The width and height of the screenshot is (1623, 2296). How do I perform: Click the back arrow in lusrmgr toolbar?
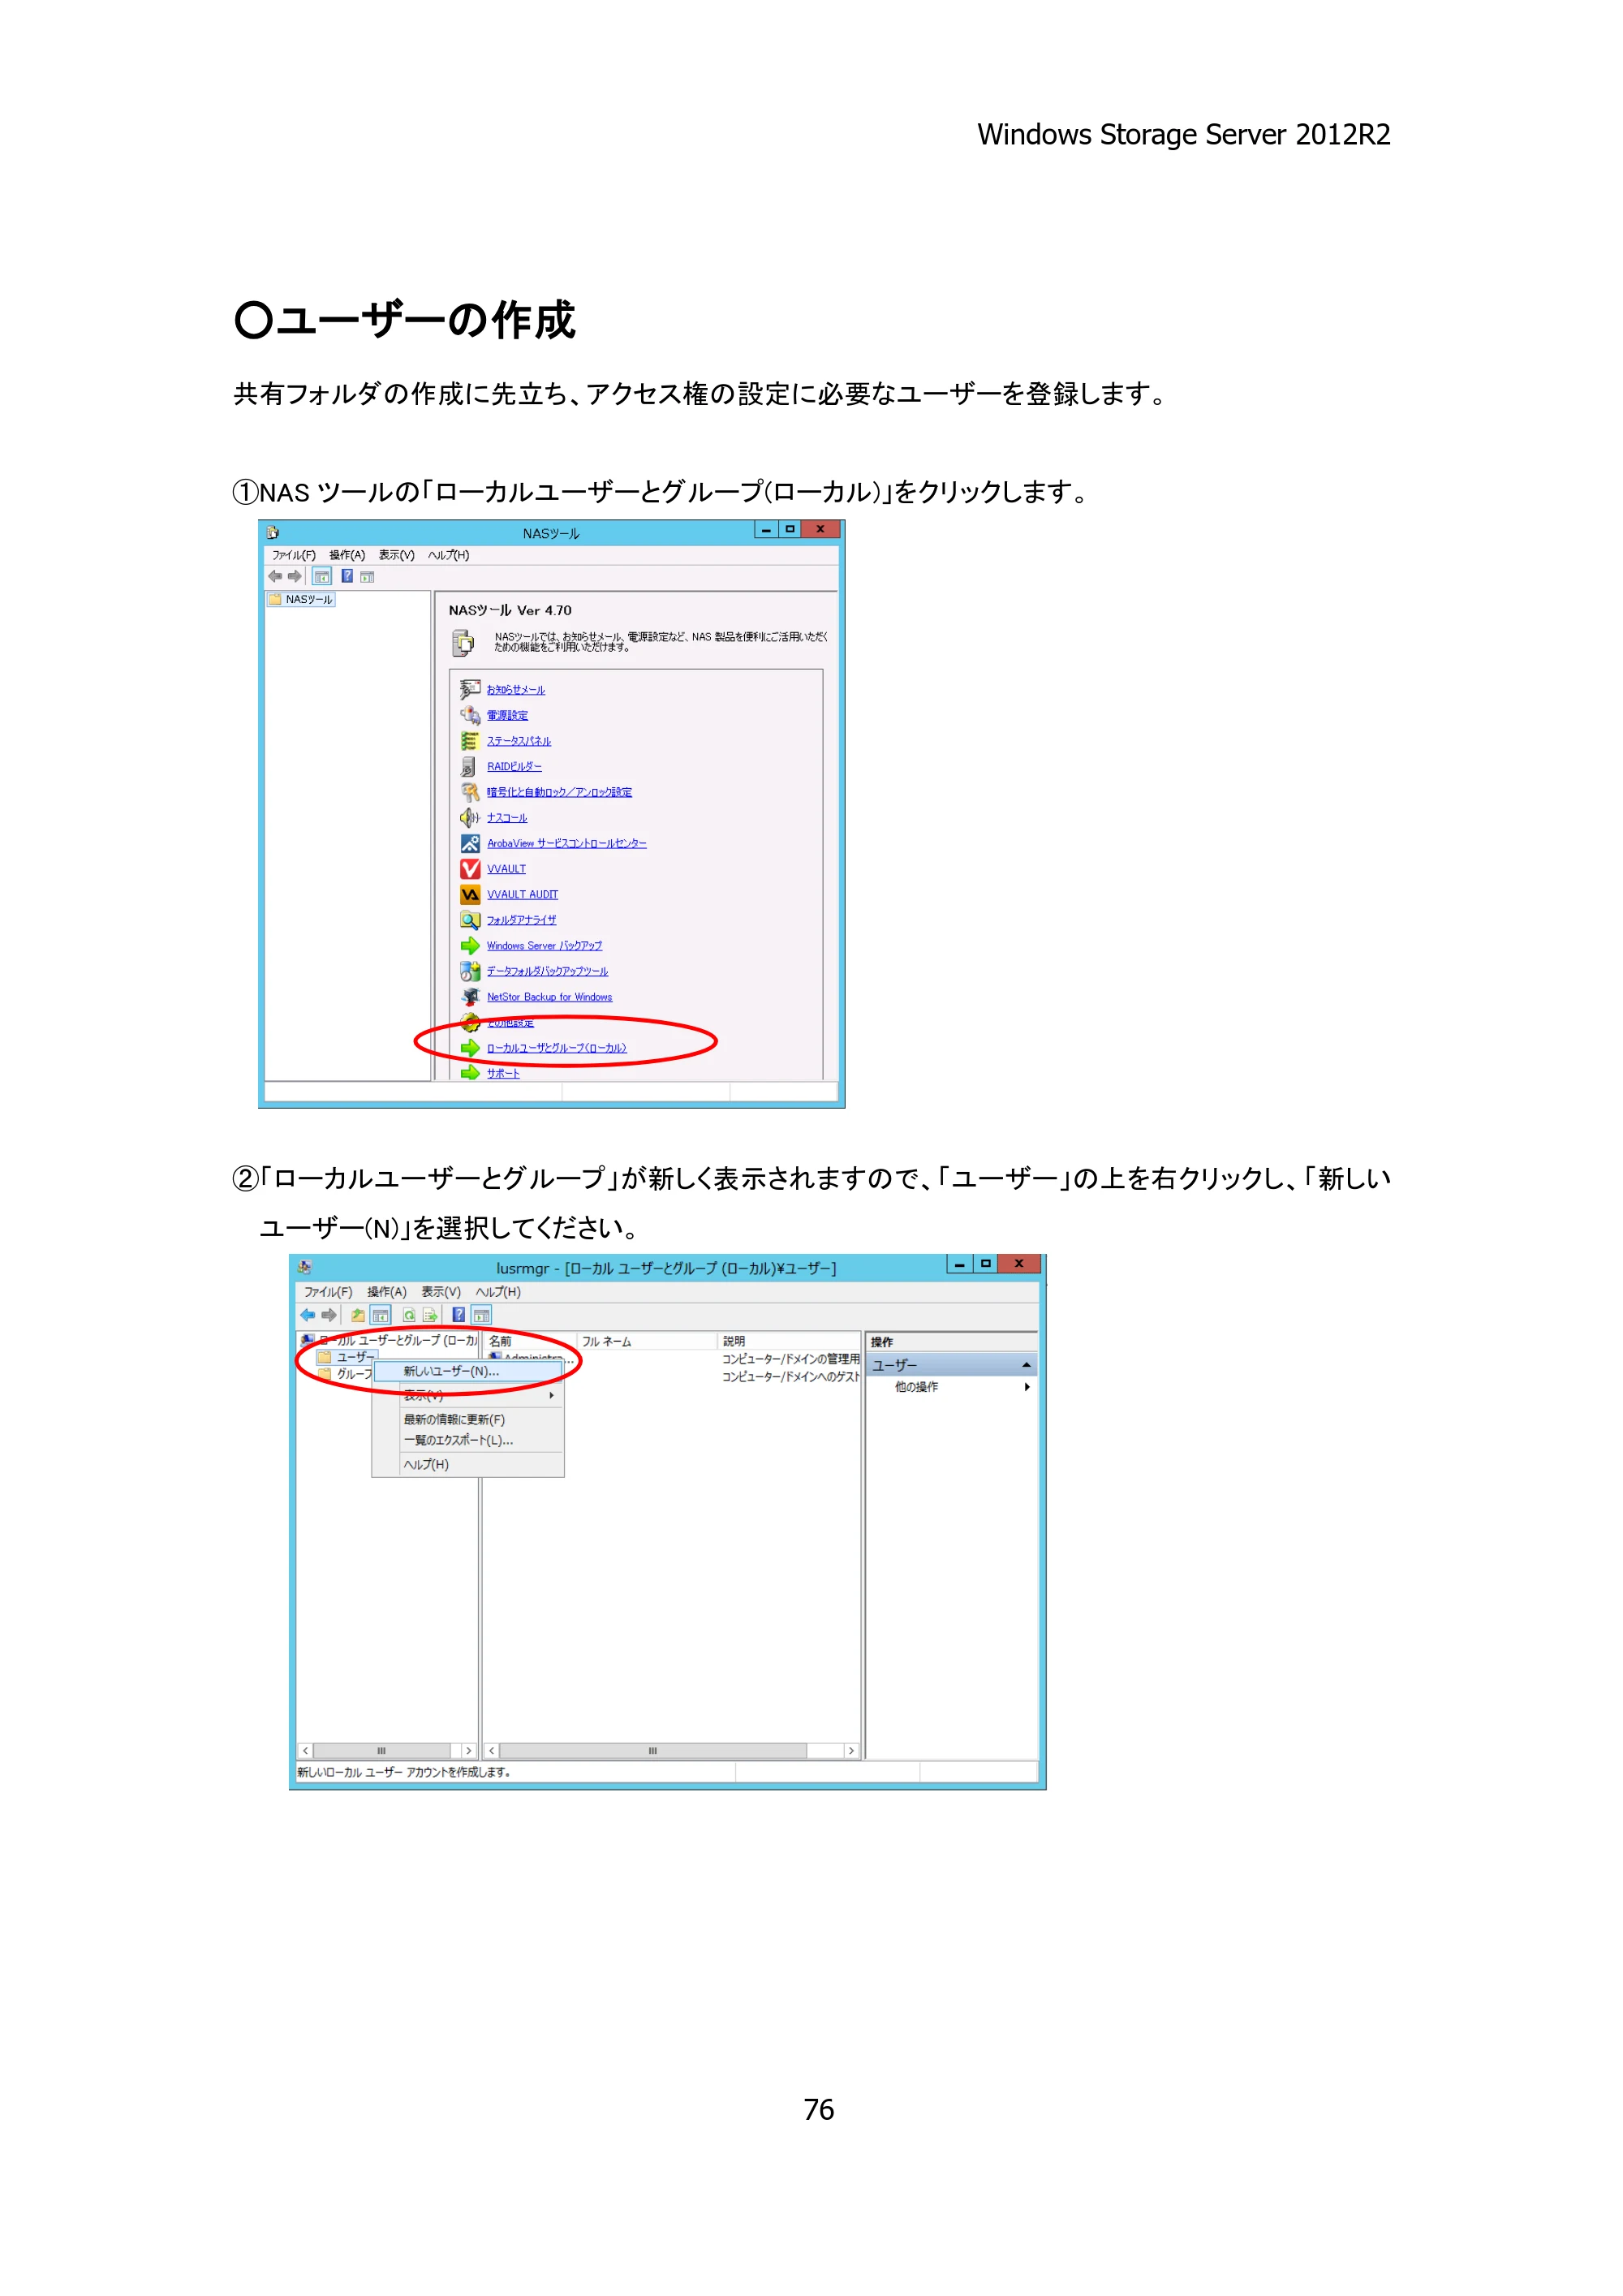point(308,1315)
